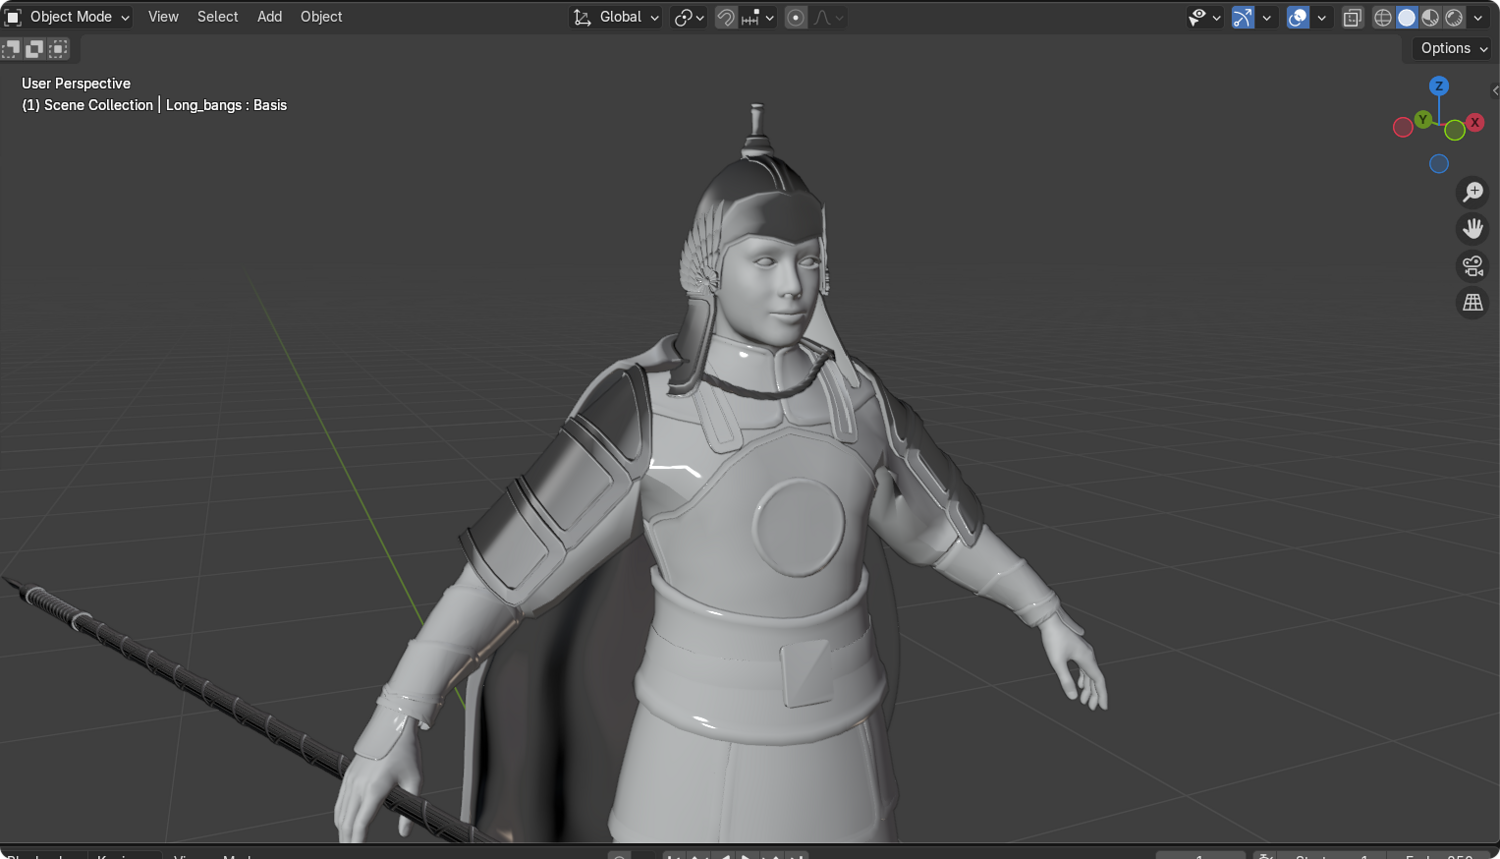Image resolution: width=1500 pixels, height=859 pixels.
Task: Expand the gizmo settings arrow
Action: pos(1266,17)
